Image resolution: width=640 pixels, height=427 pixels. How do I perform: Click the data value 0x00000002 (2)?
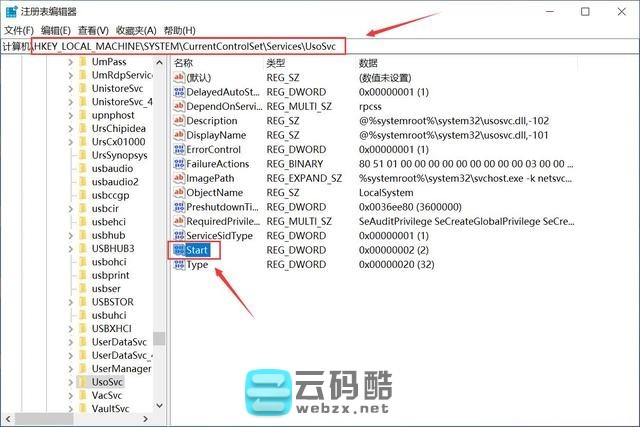coord(393,250)
